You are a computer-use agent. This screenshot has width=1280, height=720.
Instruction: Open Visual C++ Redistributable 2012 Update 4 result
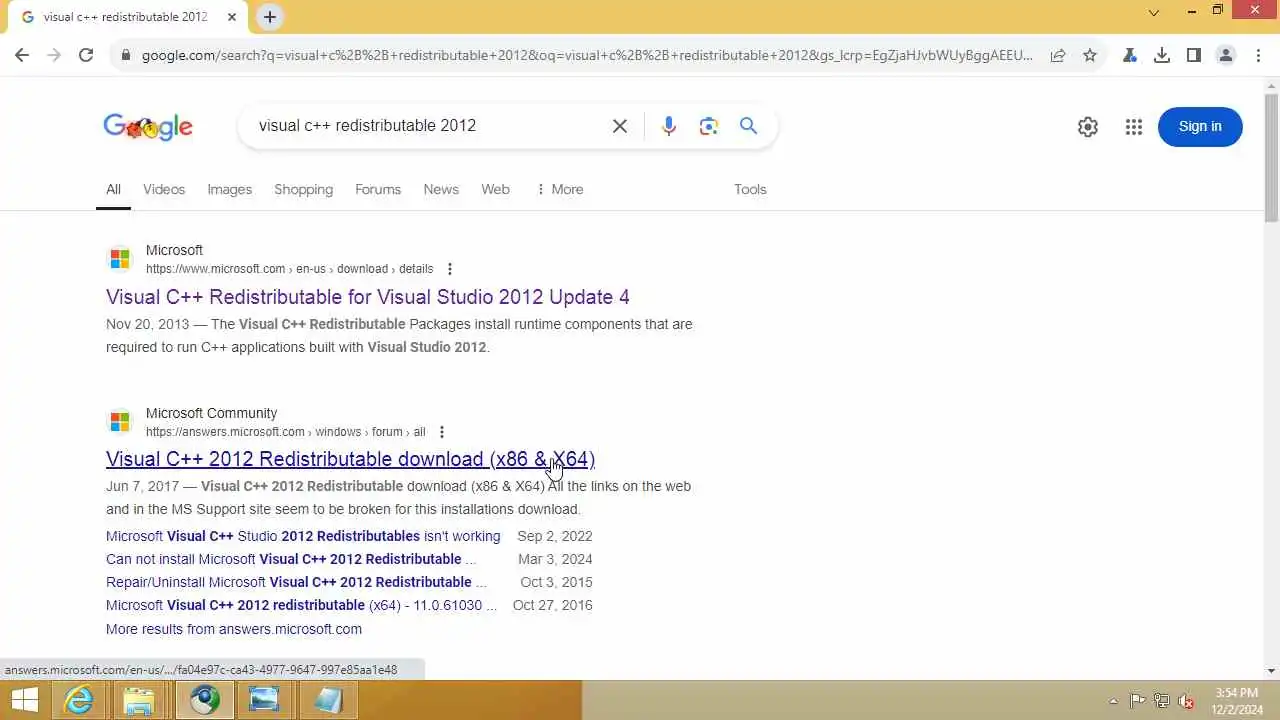(x=368, y=297)
